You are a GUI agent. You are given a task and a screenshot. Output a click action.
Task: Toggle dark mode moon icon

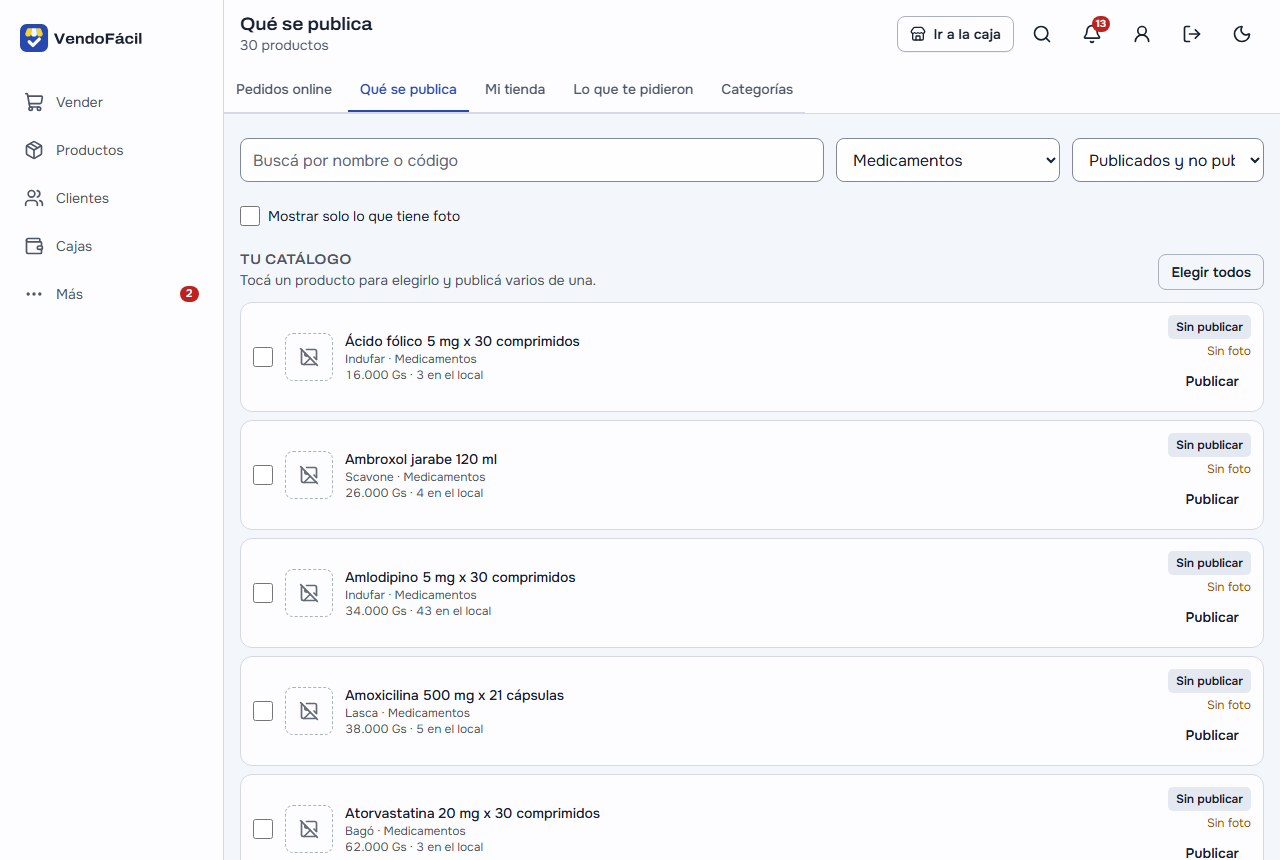pos(1242,34)
